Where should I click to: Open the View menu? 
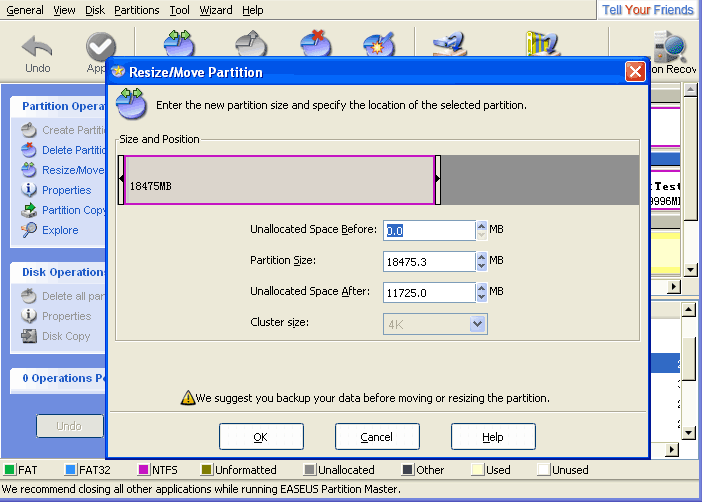tap(64, 10)
